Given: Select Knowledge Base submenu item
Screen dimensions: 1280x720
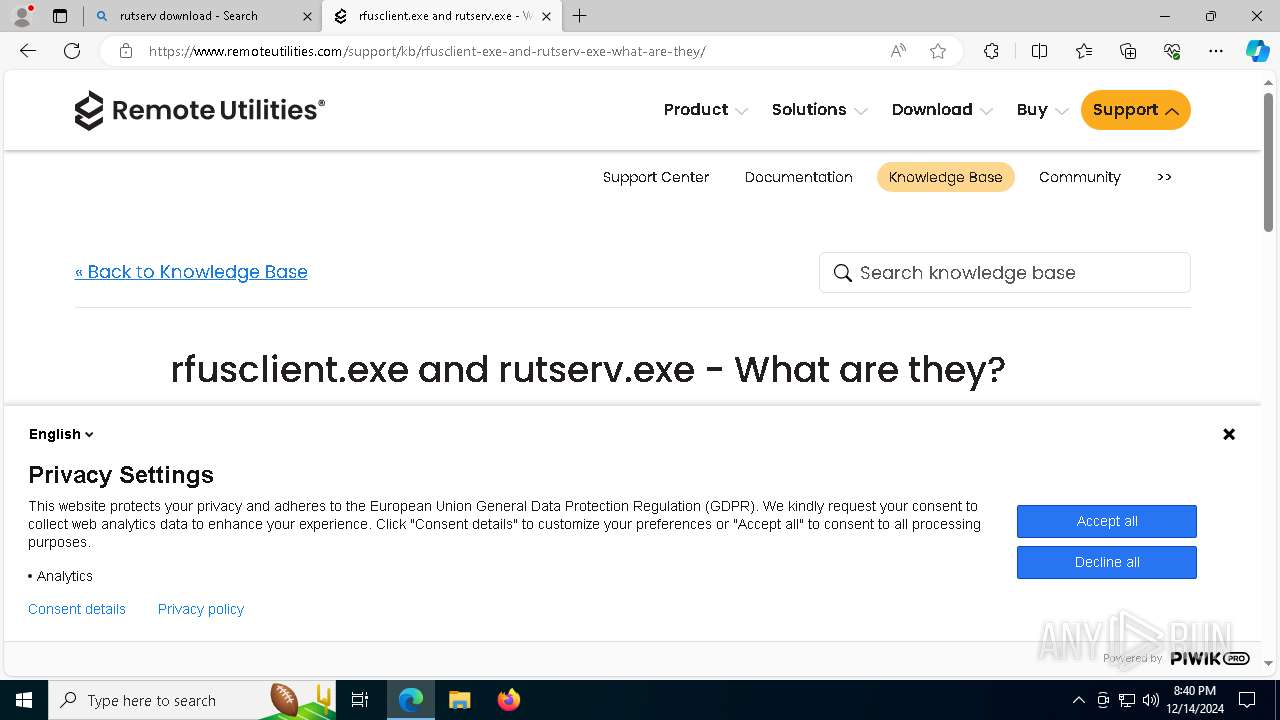Looking at the screenshot, I should tap(945, 177).
